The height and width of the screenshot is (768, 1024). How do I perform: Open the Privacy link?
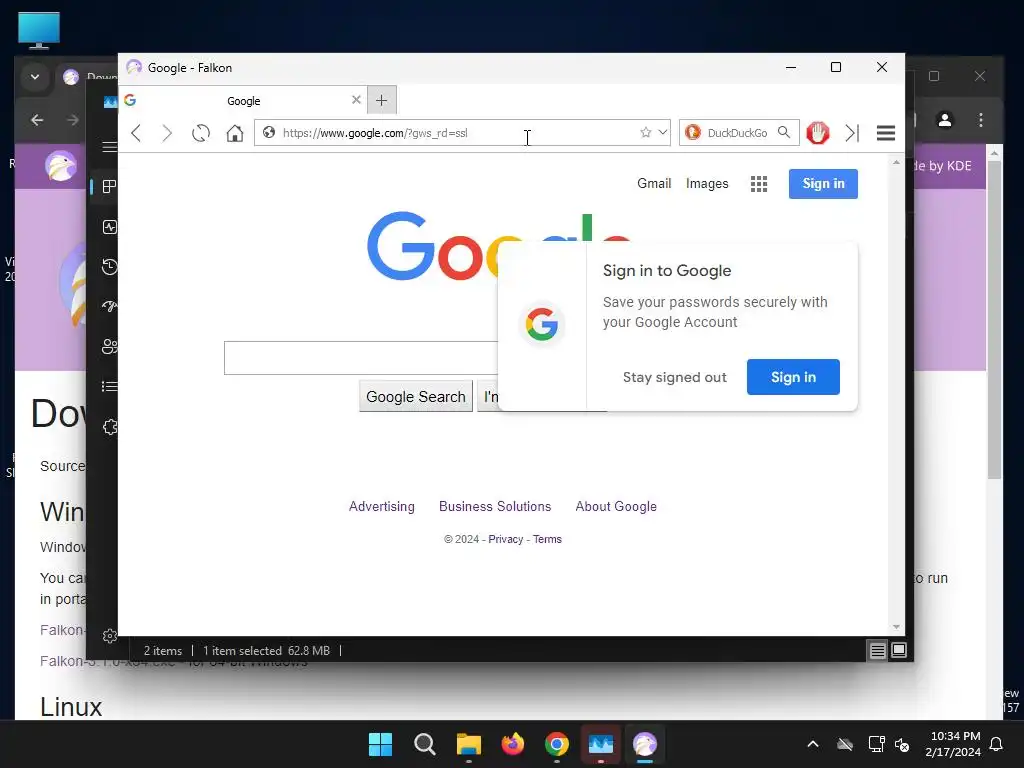point(505,539)
